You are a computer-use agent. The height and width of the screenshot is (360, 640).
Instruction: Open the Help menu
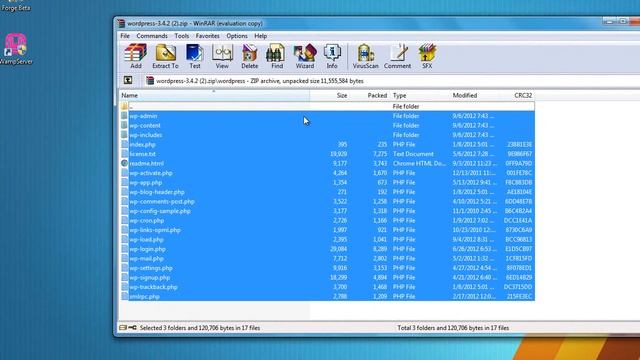click(260, 36)
